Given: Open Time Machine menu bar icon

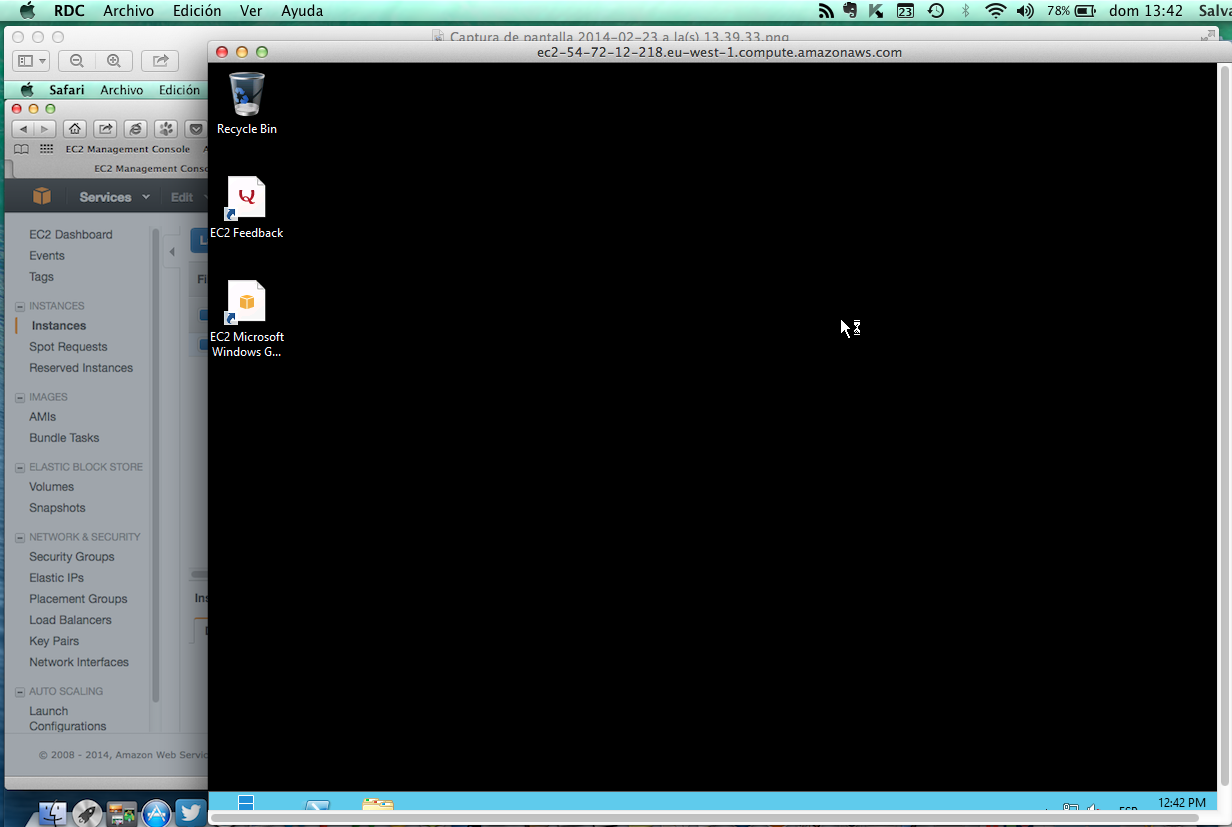Looking at the screenshot, I should (x=936, y=11).
